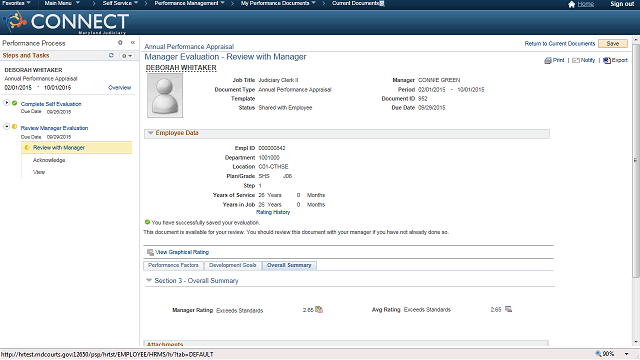Expand the Complete Self Evaluation step
The width and height of the screenshot is (640, 360).
(7, 102)
